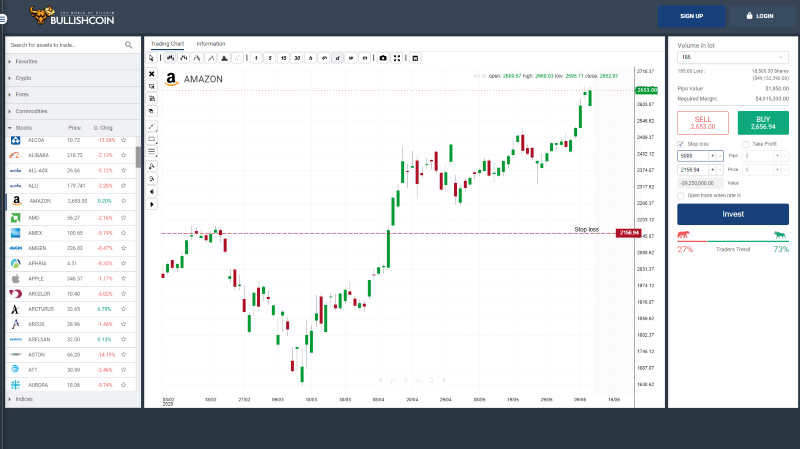Screen dimensions: 800x449
Task: Set chart interval to 1 hour
Action: (310, 58)
